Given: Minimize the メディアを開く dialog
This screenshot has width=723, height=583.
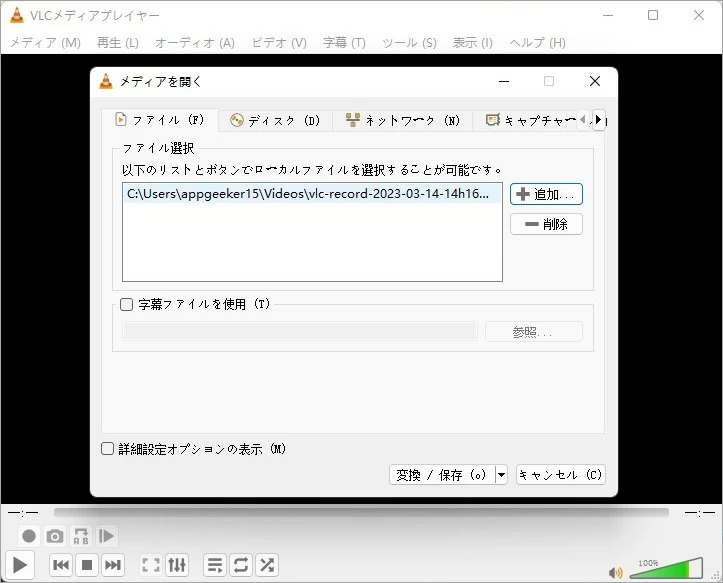Looking at the screenshot, I should click(x=504, y=81).
